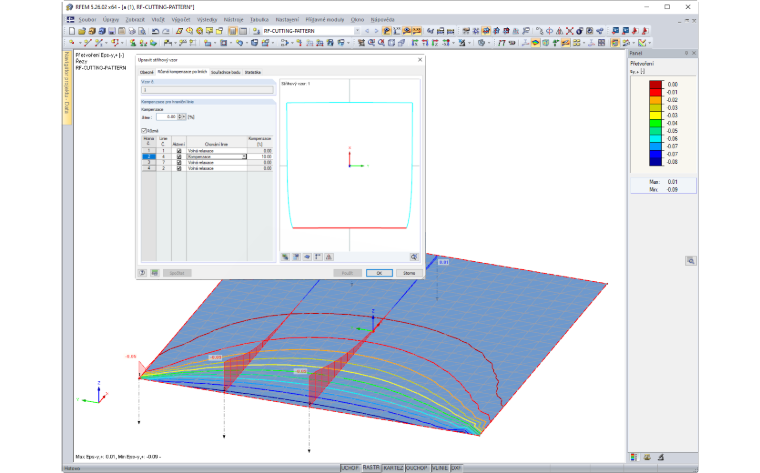760x473 pixels.
Task: Click the Open folder icon in toolbar
Action: point(82,31)
